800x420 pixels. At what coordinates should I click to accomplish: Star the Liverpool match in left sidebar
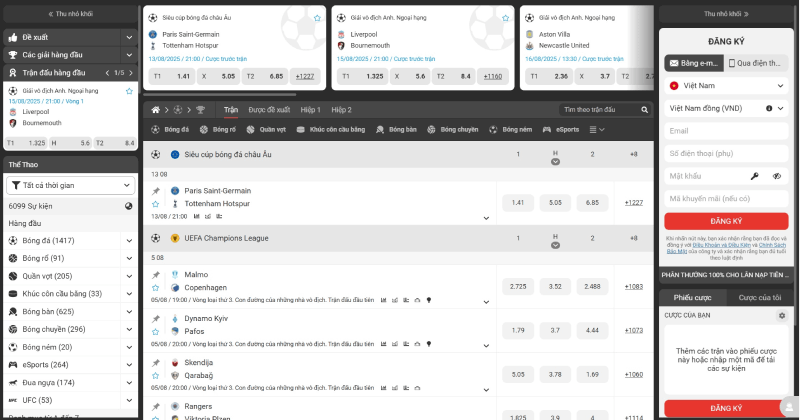pos(129,91)
